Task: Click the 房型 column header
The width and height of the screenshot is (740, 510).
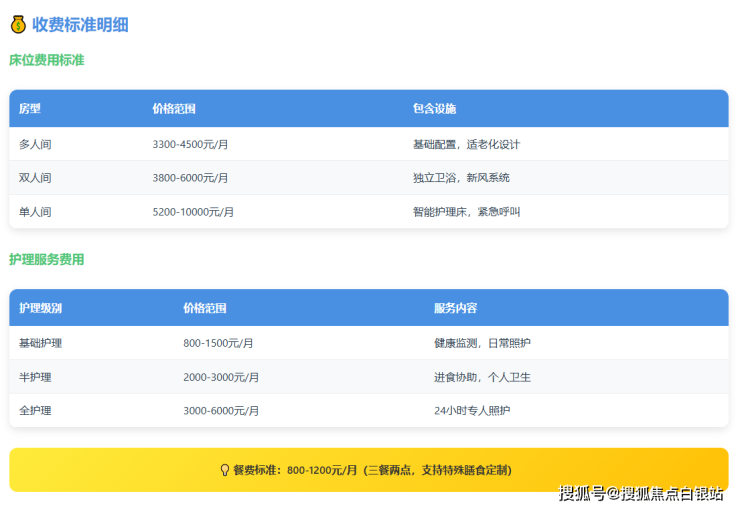Action: (29, 108)
